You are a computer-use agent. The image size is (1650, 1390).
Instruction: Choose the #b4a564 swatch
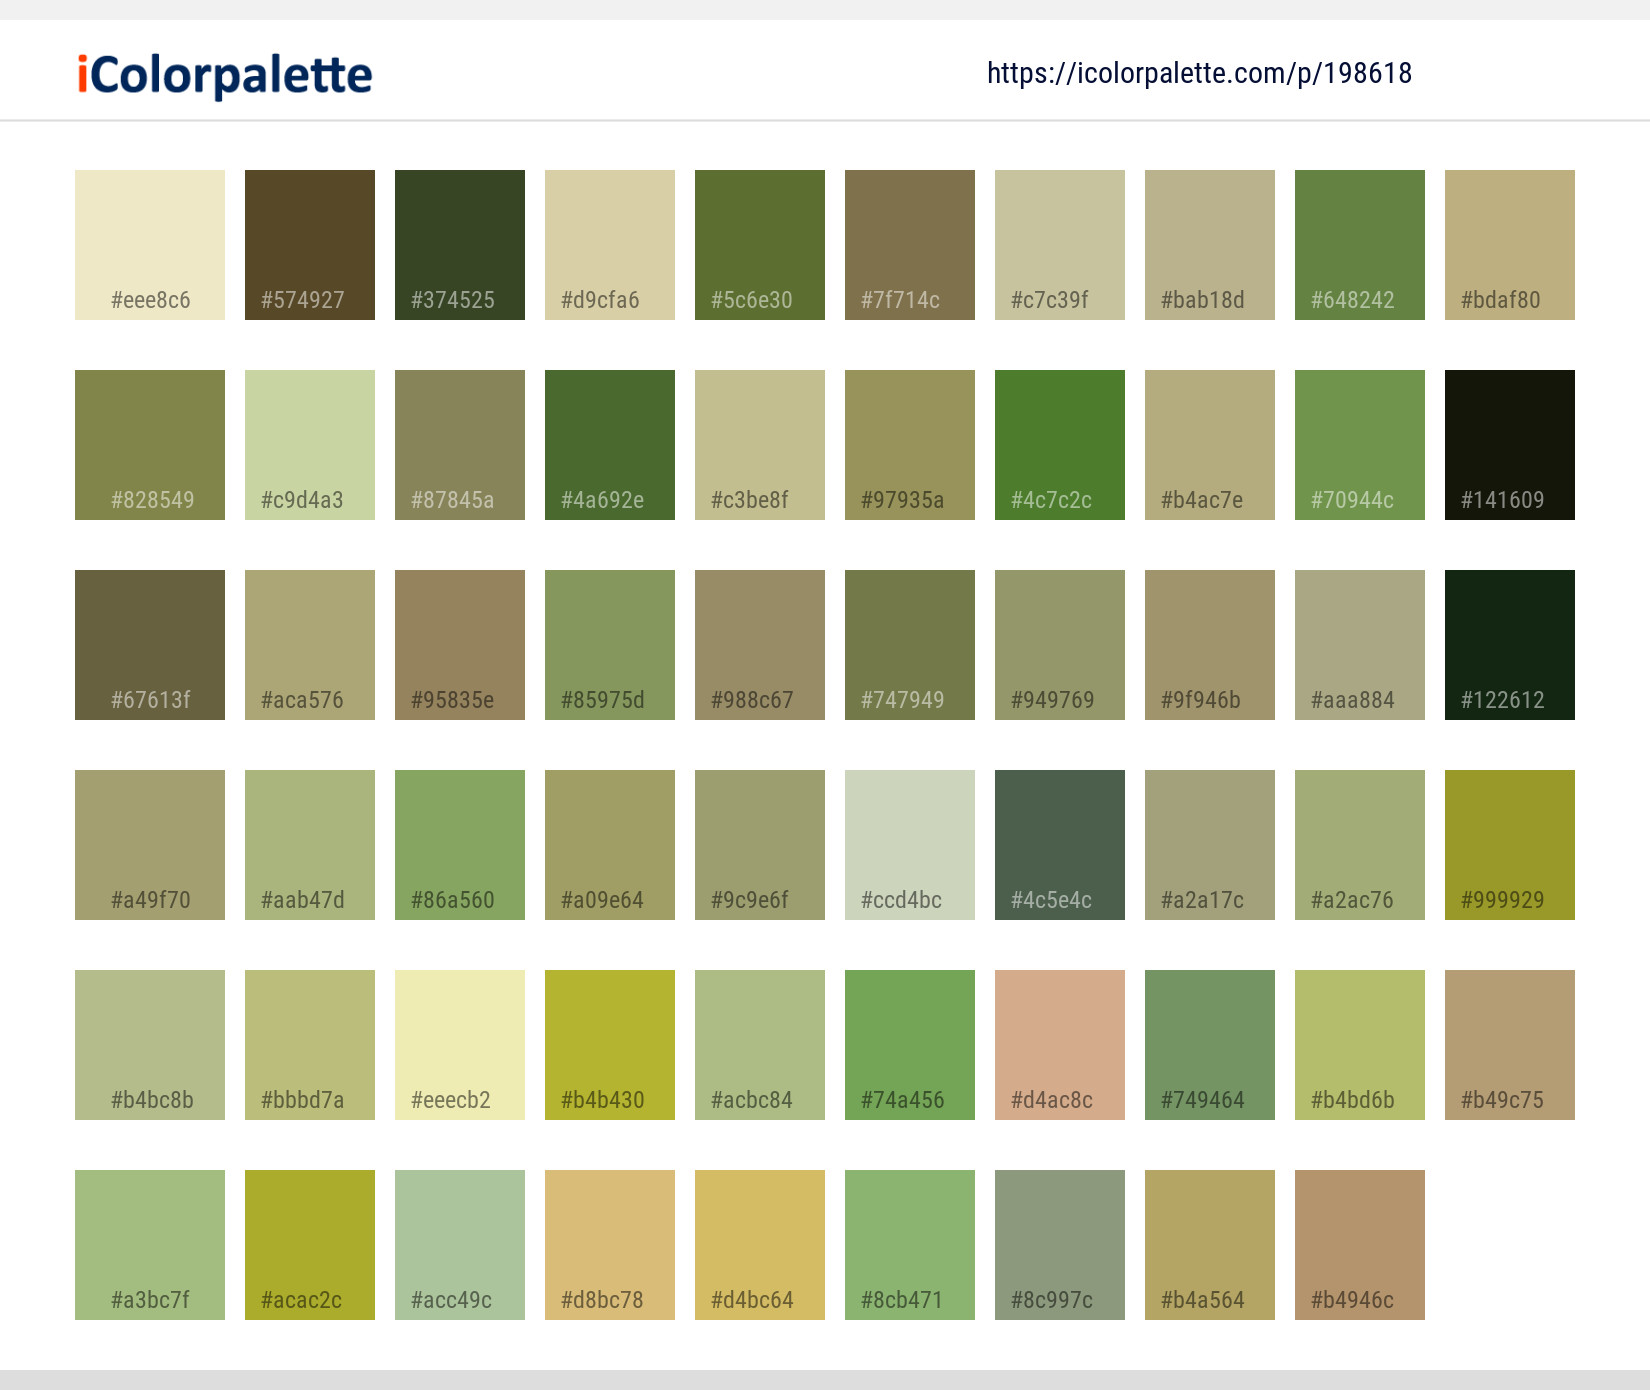tap(1210, 1245)
